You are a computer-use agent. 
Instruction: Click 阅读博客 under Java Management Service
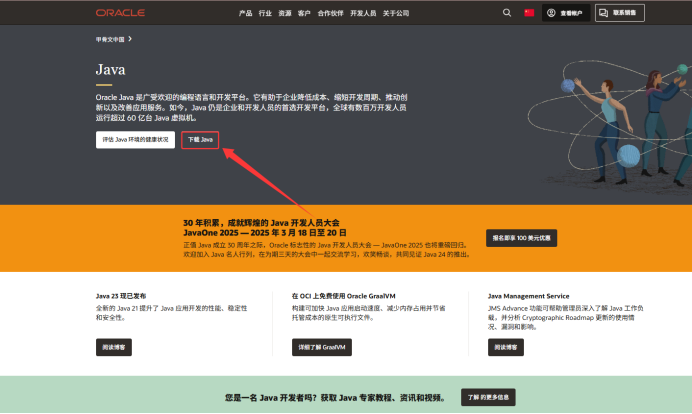(506, 347)
